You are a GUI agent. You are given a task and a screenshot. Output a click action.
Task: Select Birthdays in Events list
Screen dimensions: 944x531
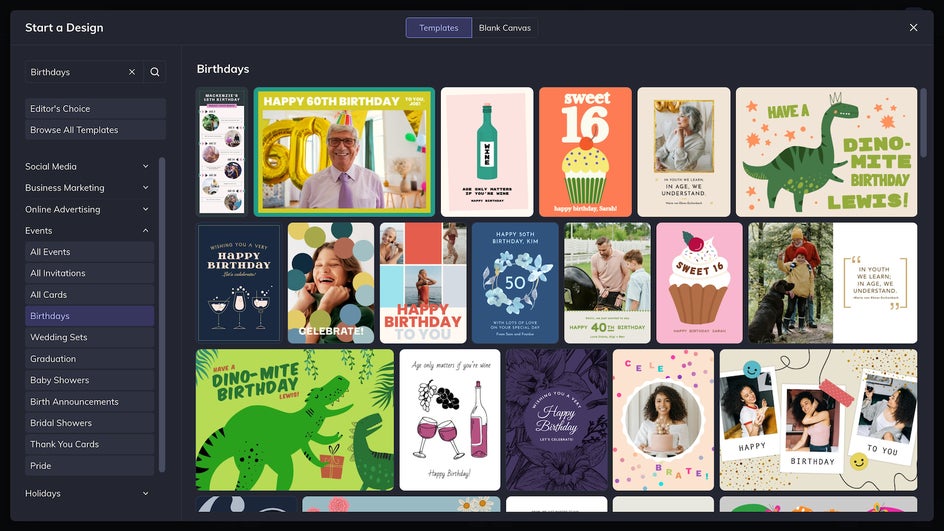click(x=90, y=316)
